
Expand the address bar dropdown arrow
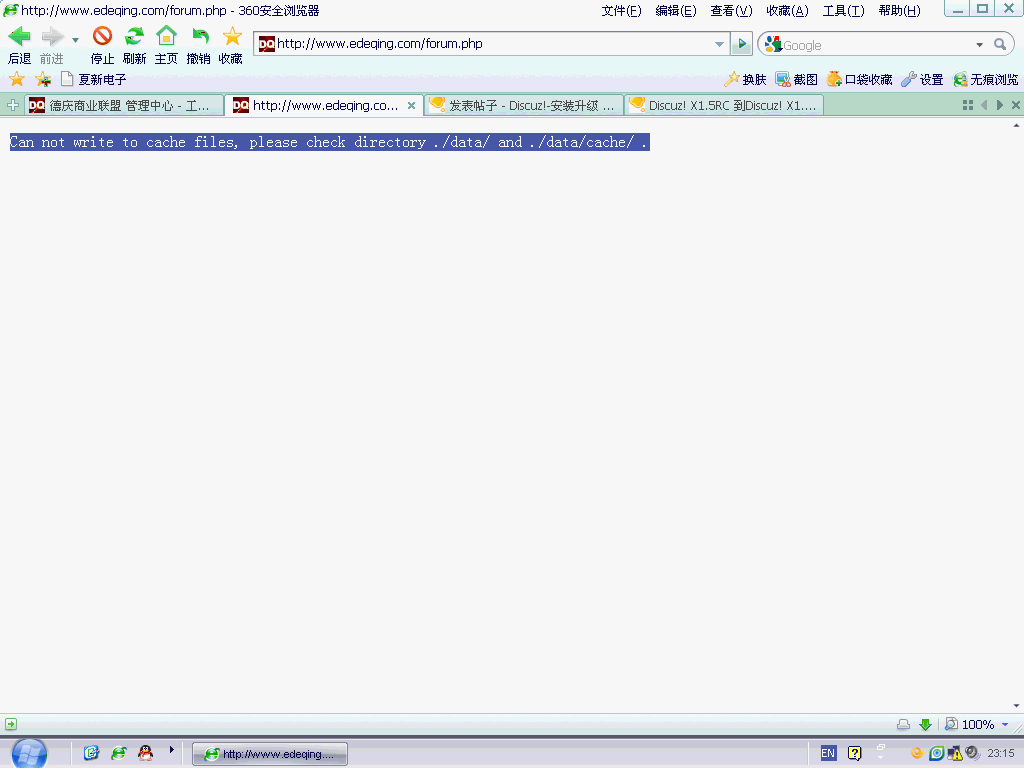click(x=719, y=44)
